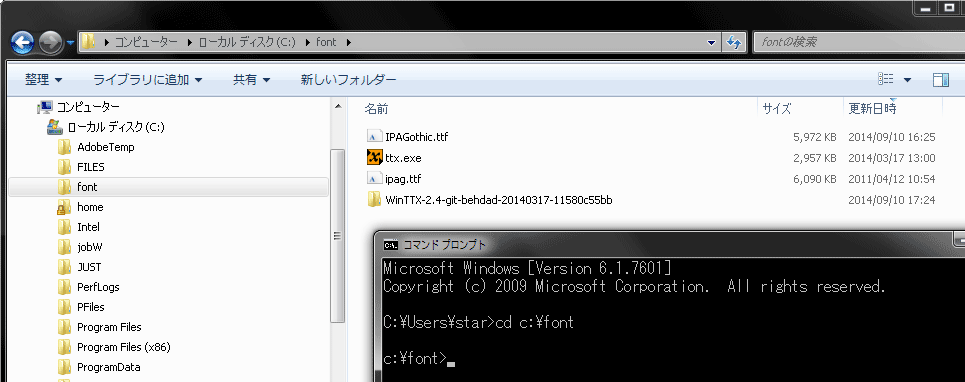Sort by the サイズ column header

click(x=777, y=109)
